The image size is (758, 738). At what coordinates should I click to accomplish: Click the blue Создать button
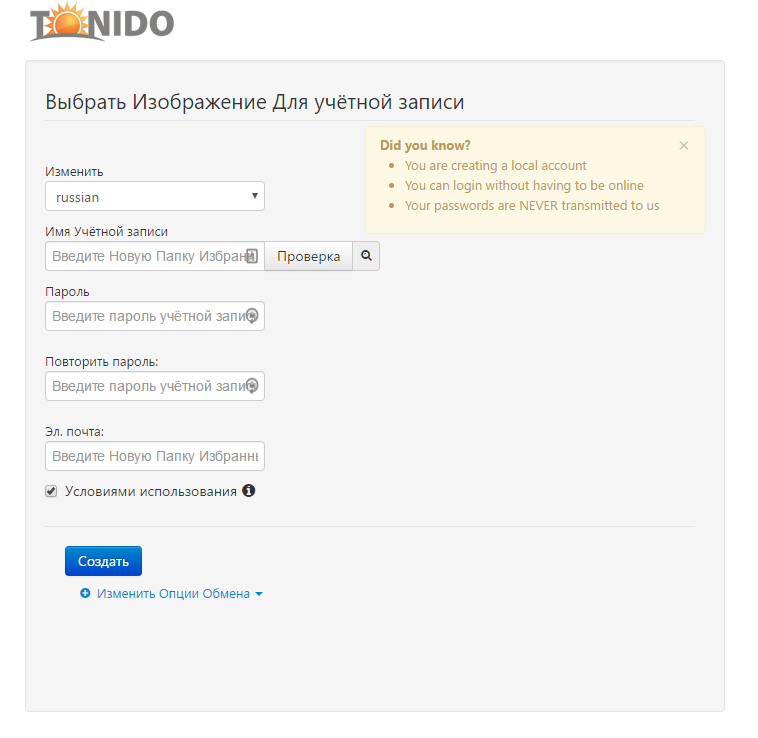tap(103, 561)
